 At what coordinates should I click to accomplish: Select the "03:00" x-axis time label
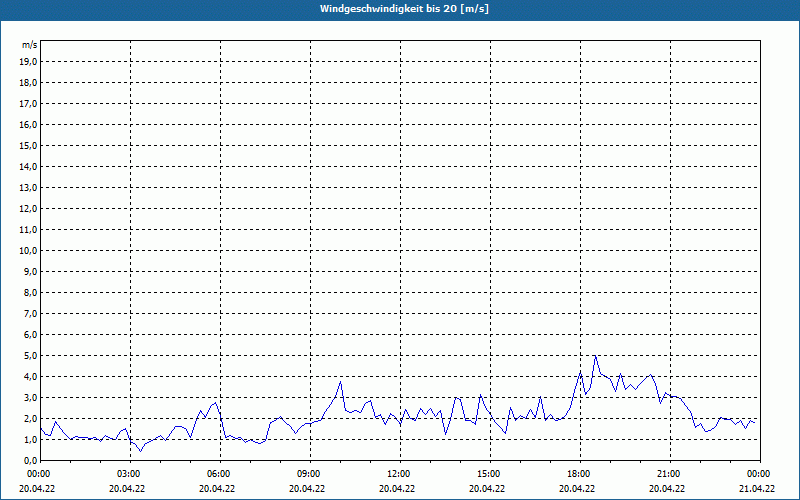click(x=130, y=474)
